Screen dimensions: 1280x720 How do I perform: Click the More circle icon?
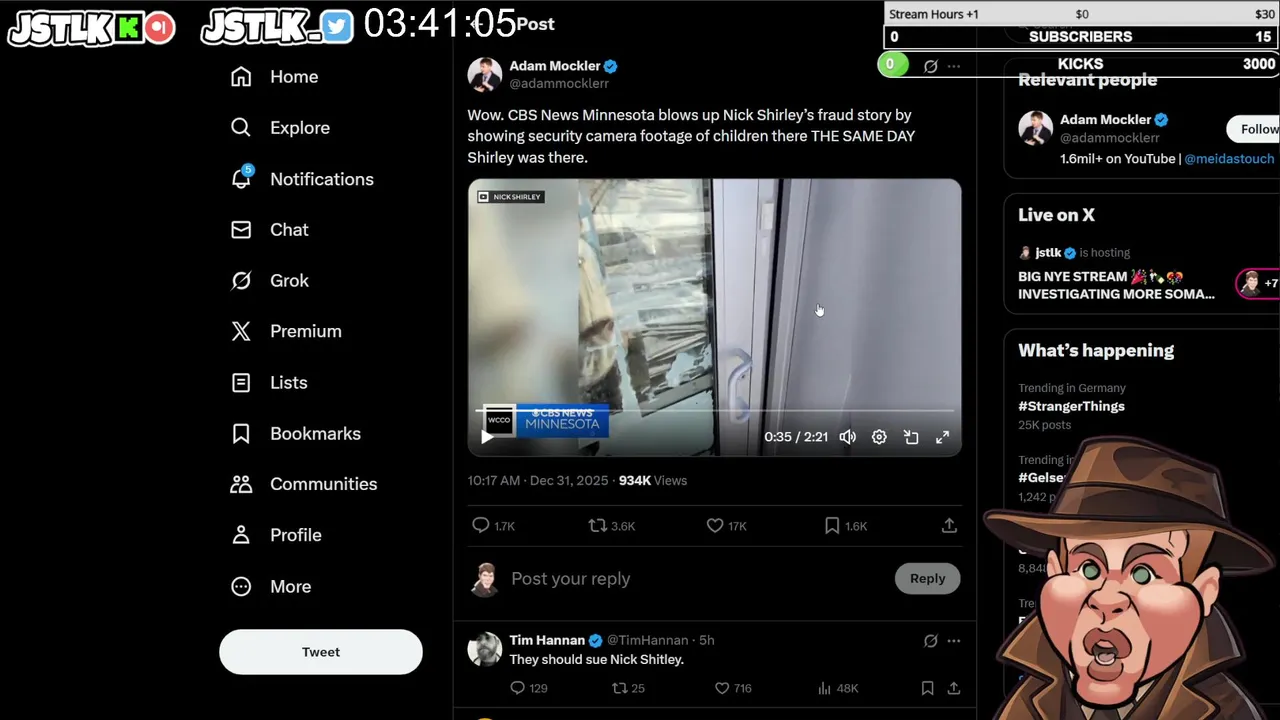pos(241,587)
